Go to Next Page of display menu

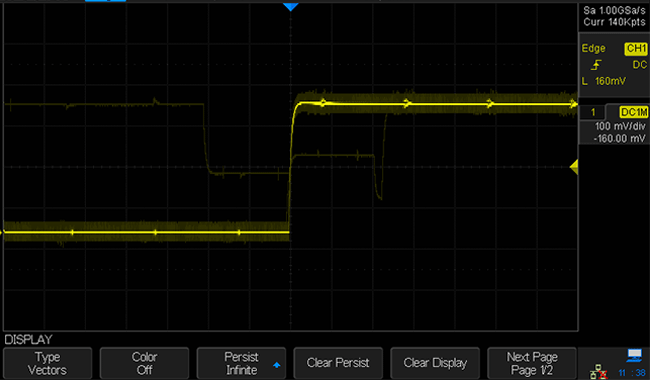(x=532, y=363)
